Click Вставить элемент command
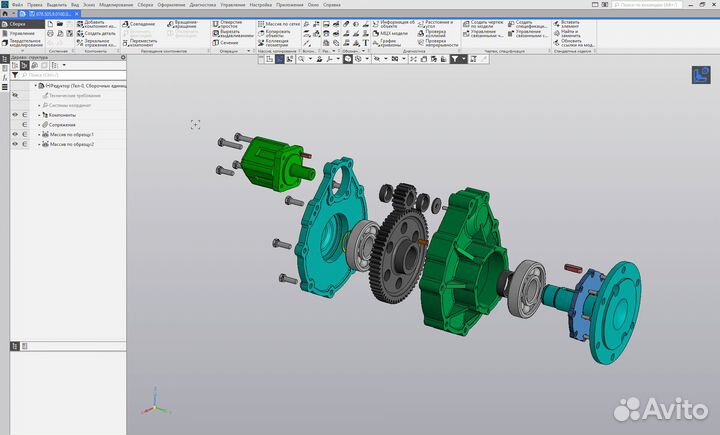The image size is (720, 435). coord(566,24)
